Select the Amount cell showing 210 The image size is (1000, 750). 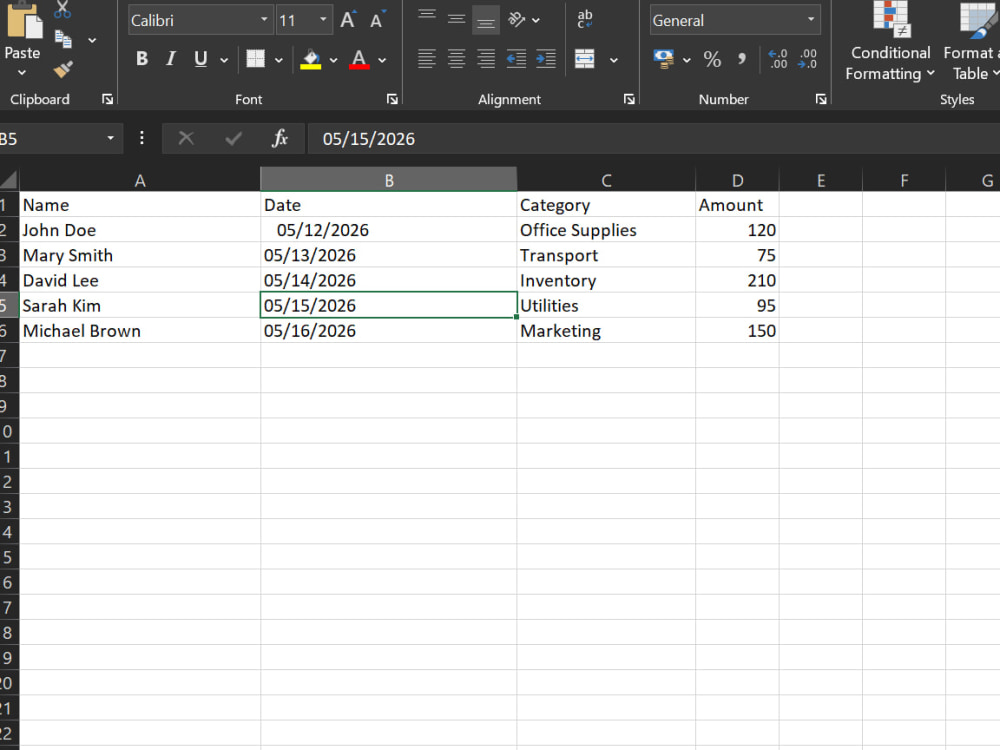[x=737, y=280]
